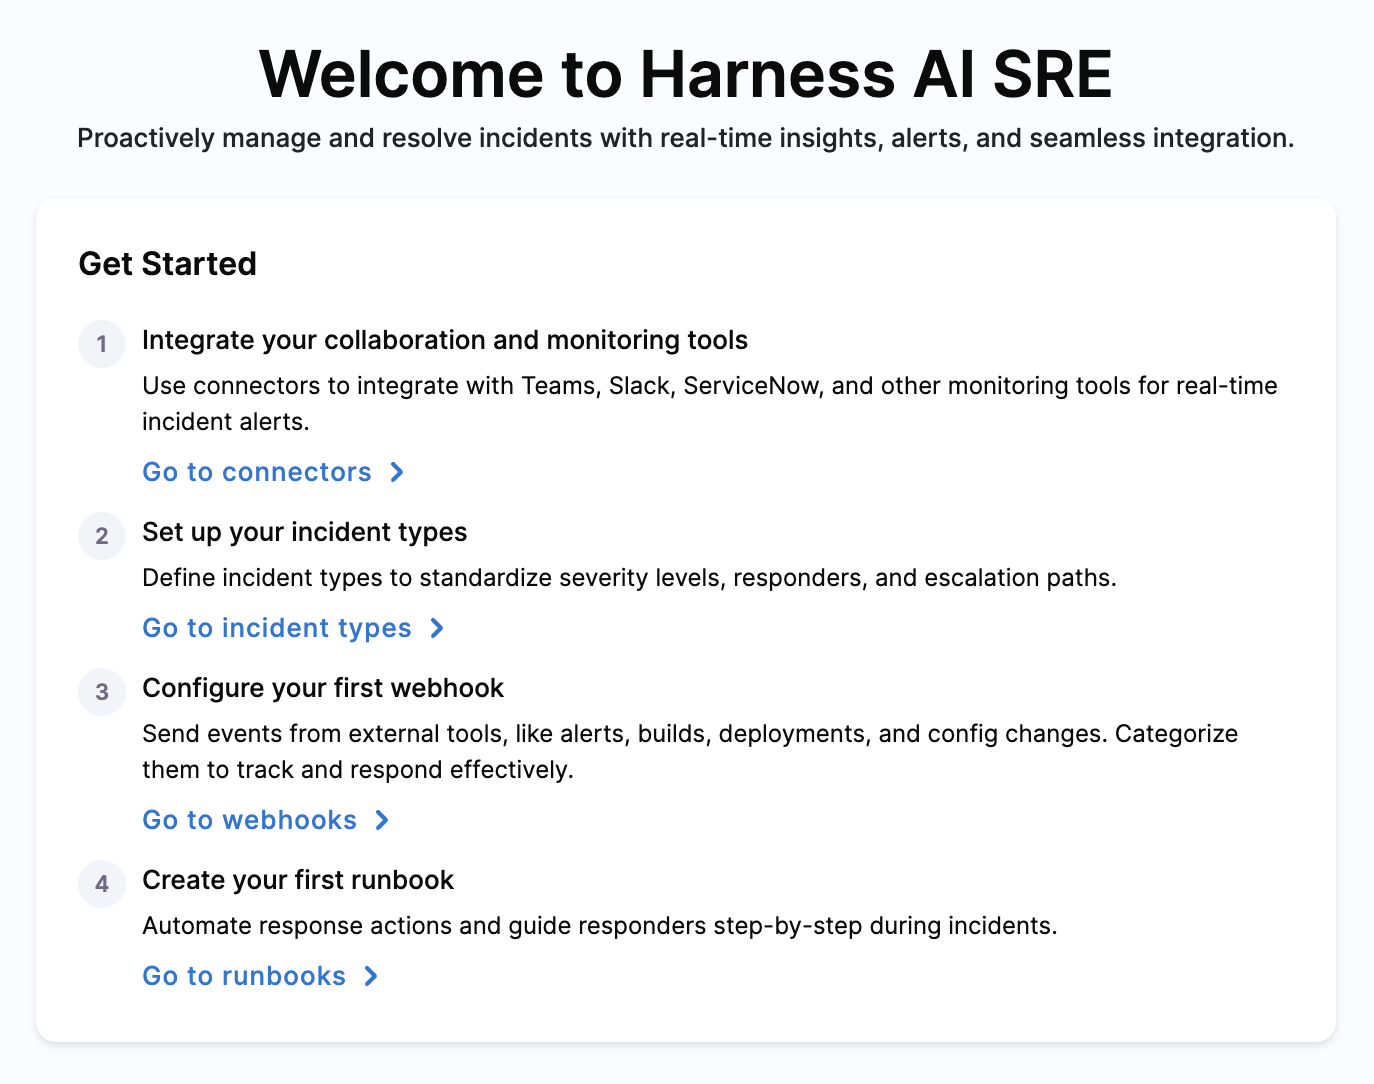Click the chevron arrow beside Go to runbooks
The image size is (1374, 1084).
coord(371,976)
